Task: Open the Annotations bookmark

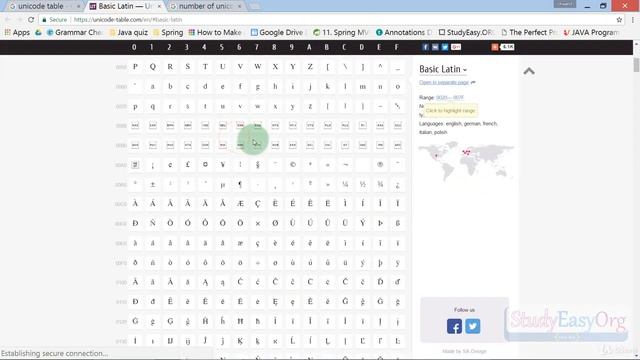Action: click(x=404, y=32)
